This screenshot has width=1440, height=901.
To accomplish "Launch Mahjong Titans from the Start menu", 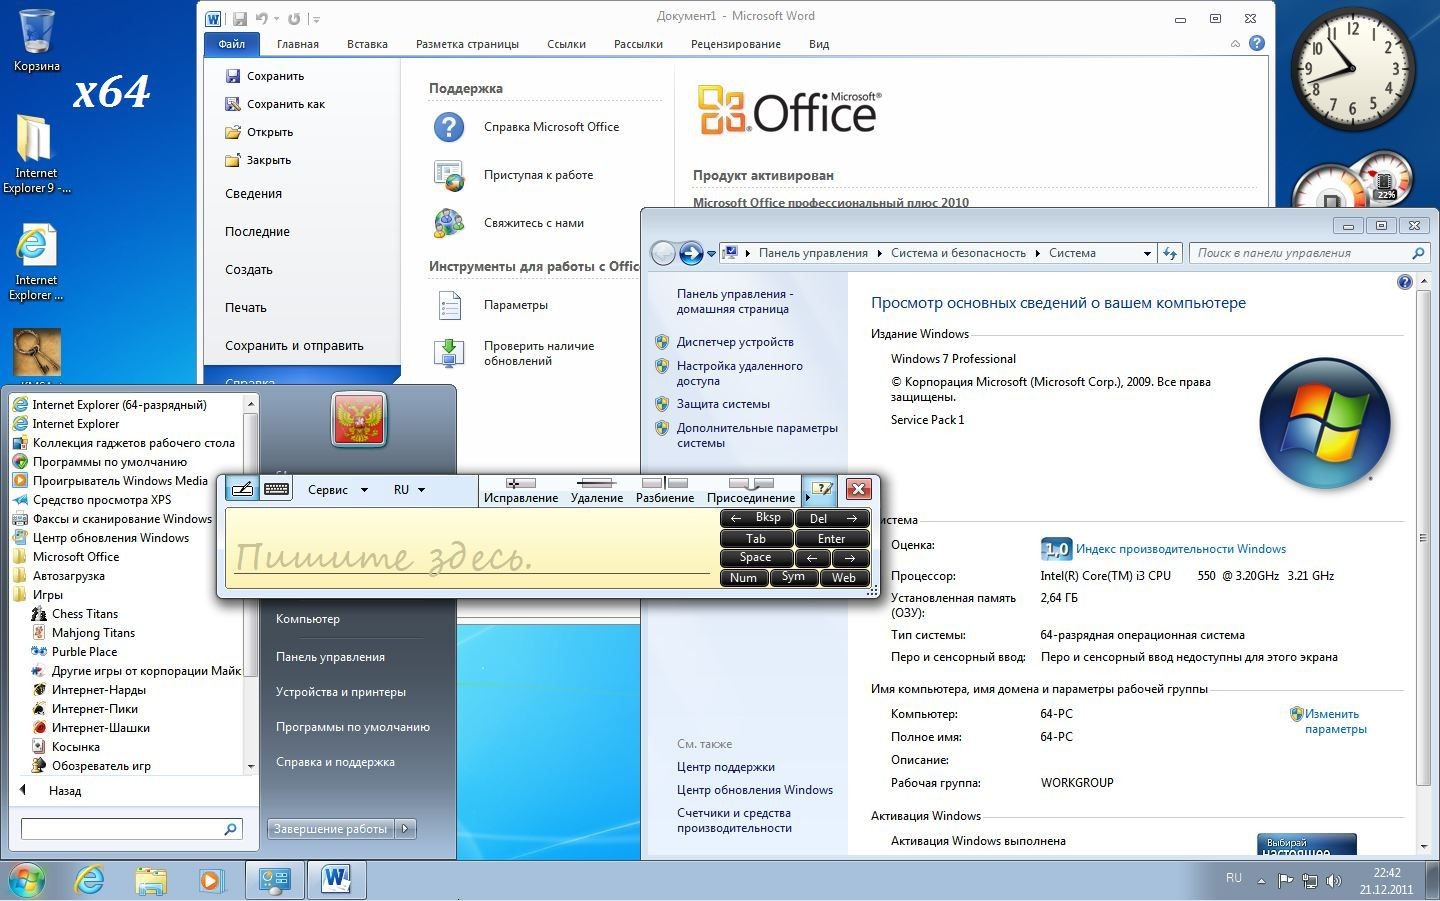I will 93,633.
